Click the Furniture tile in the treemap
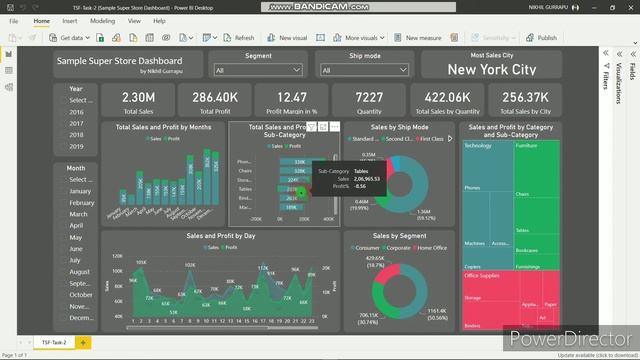This screenshot has width=640, height=360. click(x=537, y=205)
